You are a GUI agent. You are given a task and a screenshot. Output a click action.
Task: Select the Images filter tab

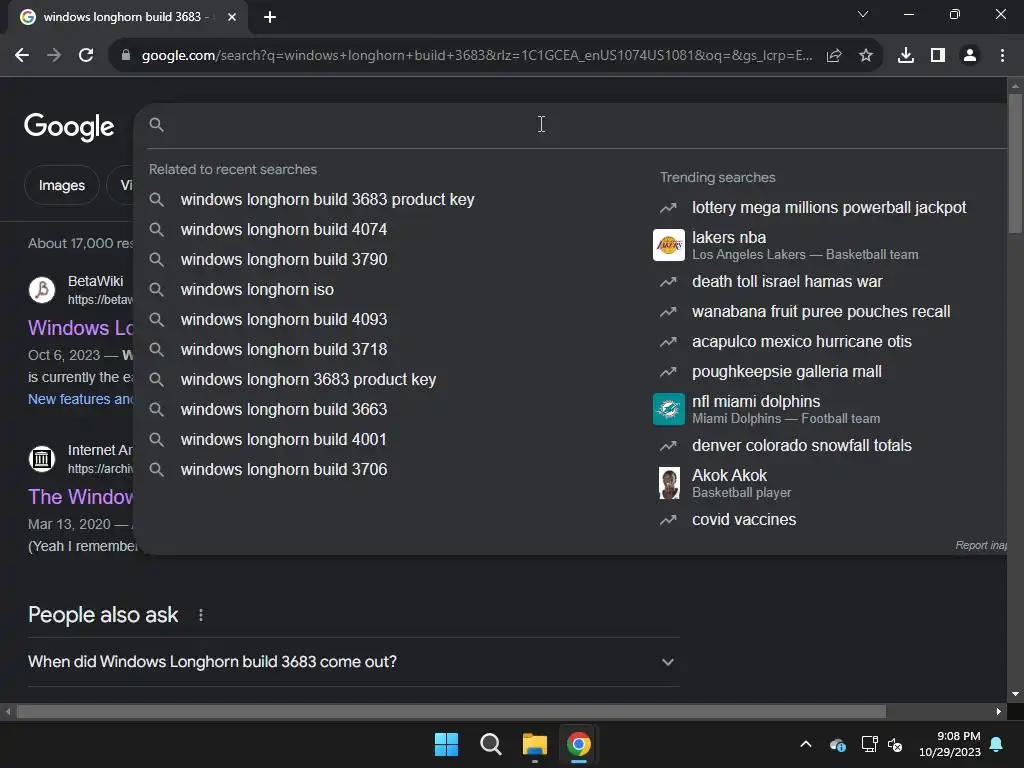click(x=61, y=185)
